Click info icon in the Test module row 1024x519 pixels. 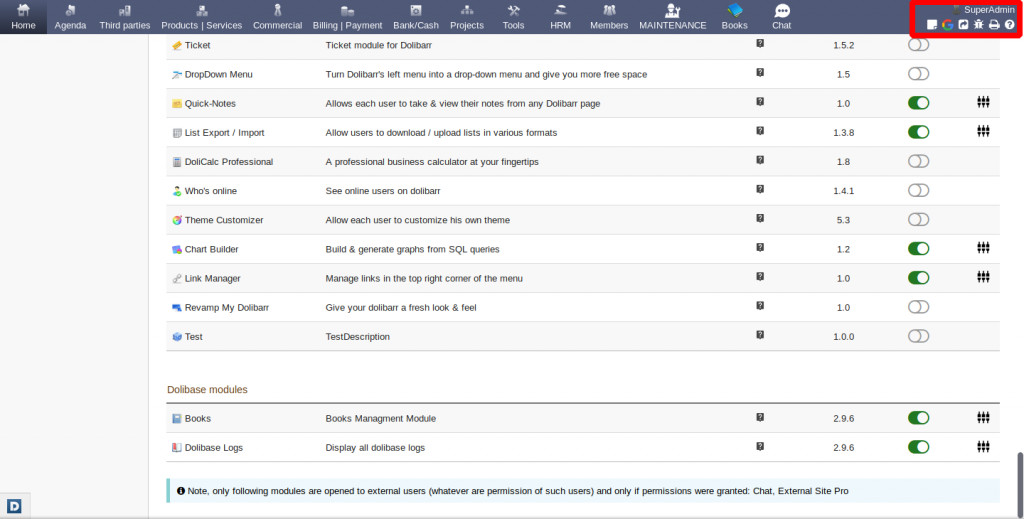point(760,335)
